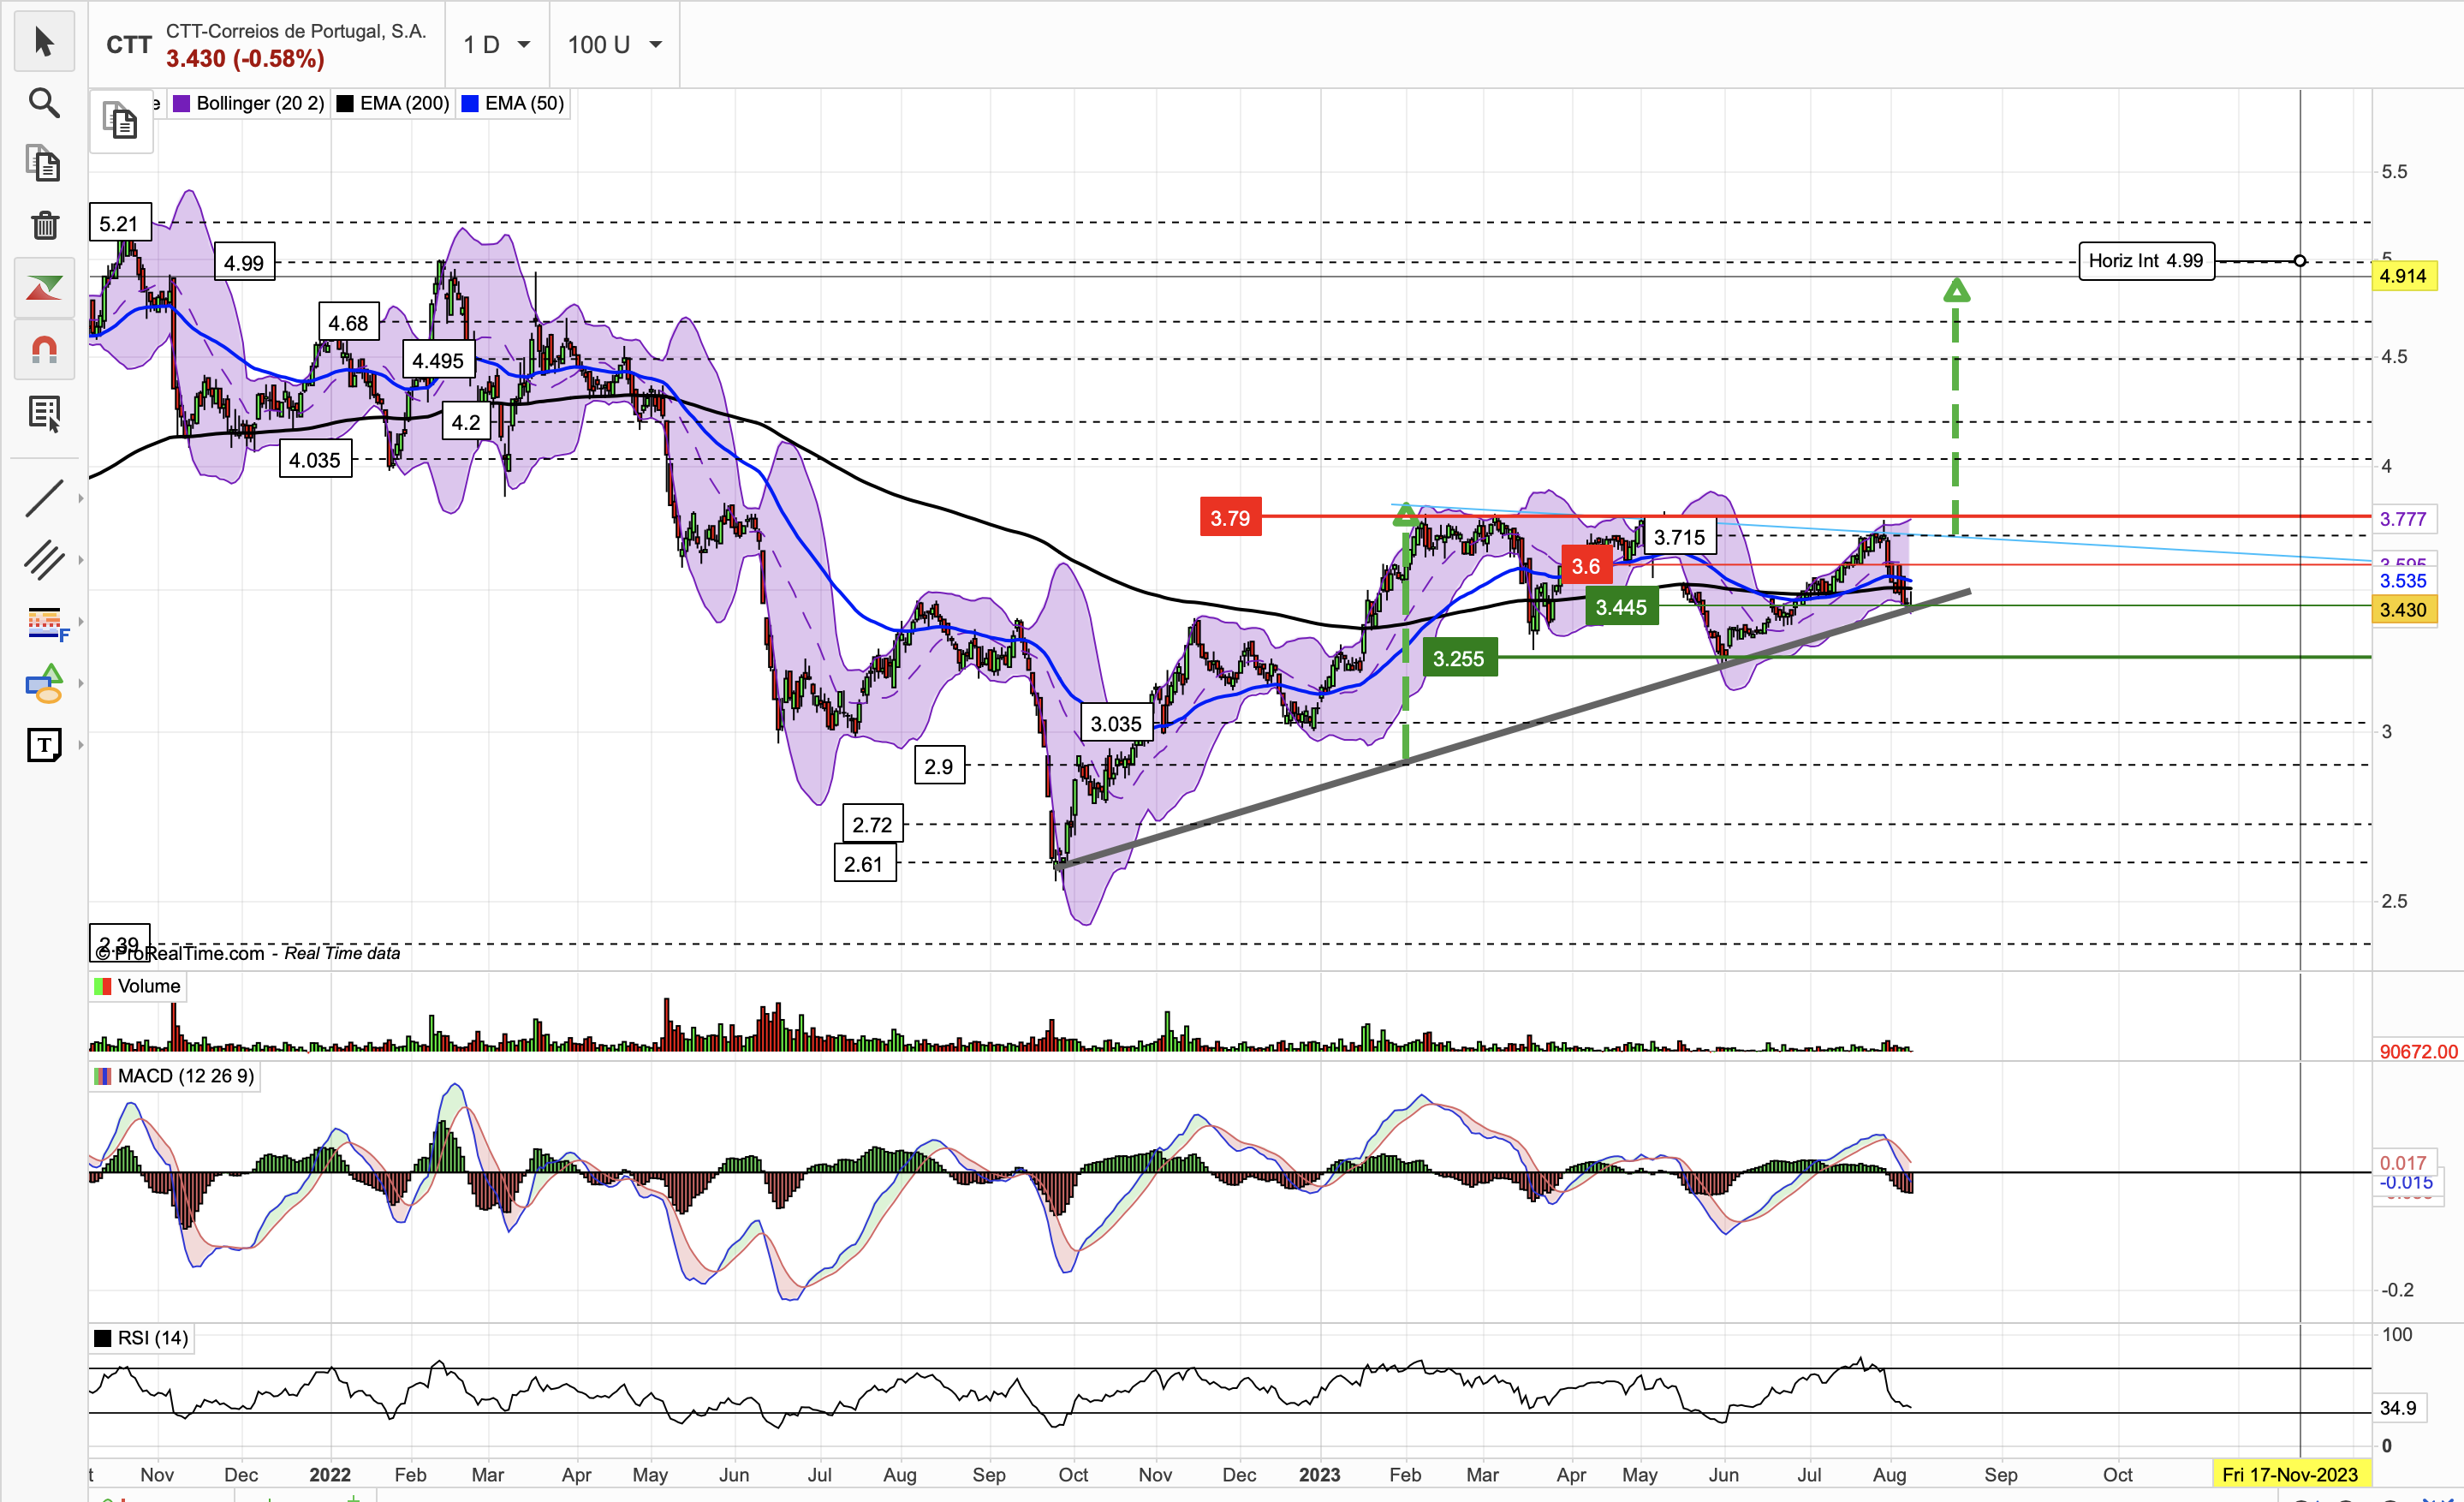Open the 1 D timeframe dropdown

click(x=497, y=45)
